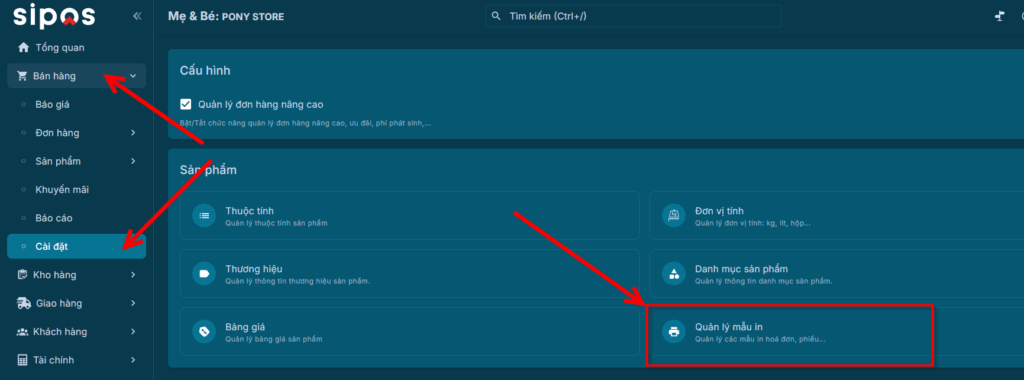Click the sipos logo
Image resolution: width=1024 pixels, height=380 pixels.
[x=54, y=16]
